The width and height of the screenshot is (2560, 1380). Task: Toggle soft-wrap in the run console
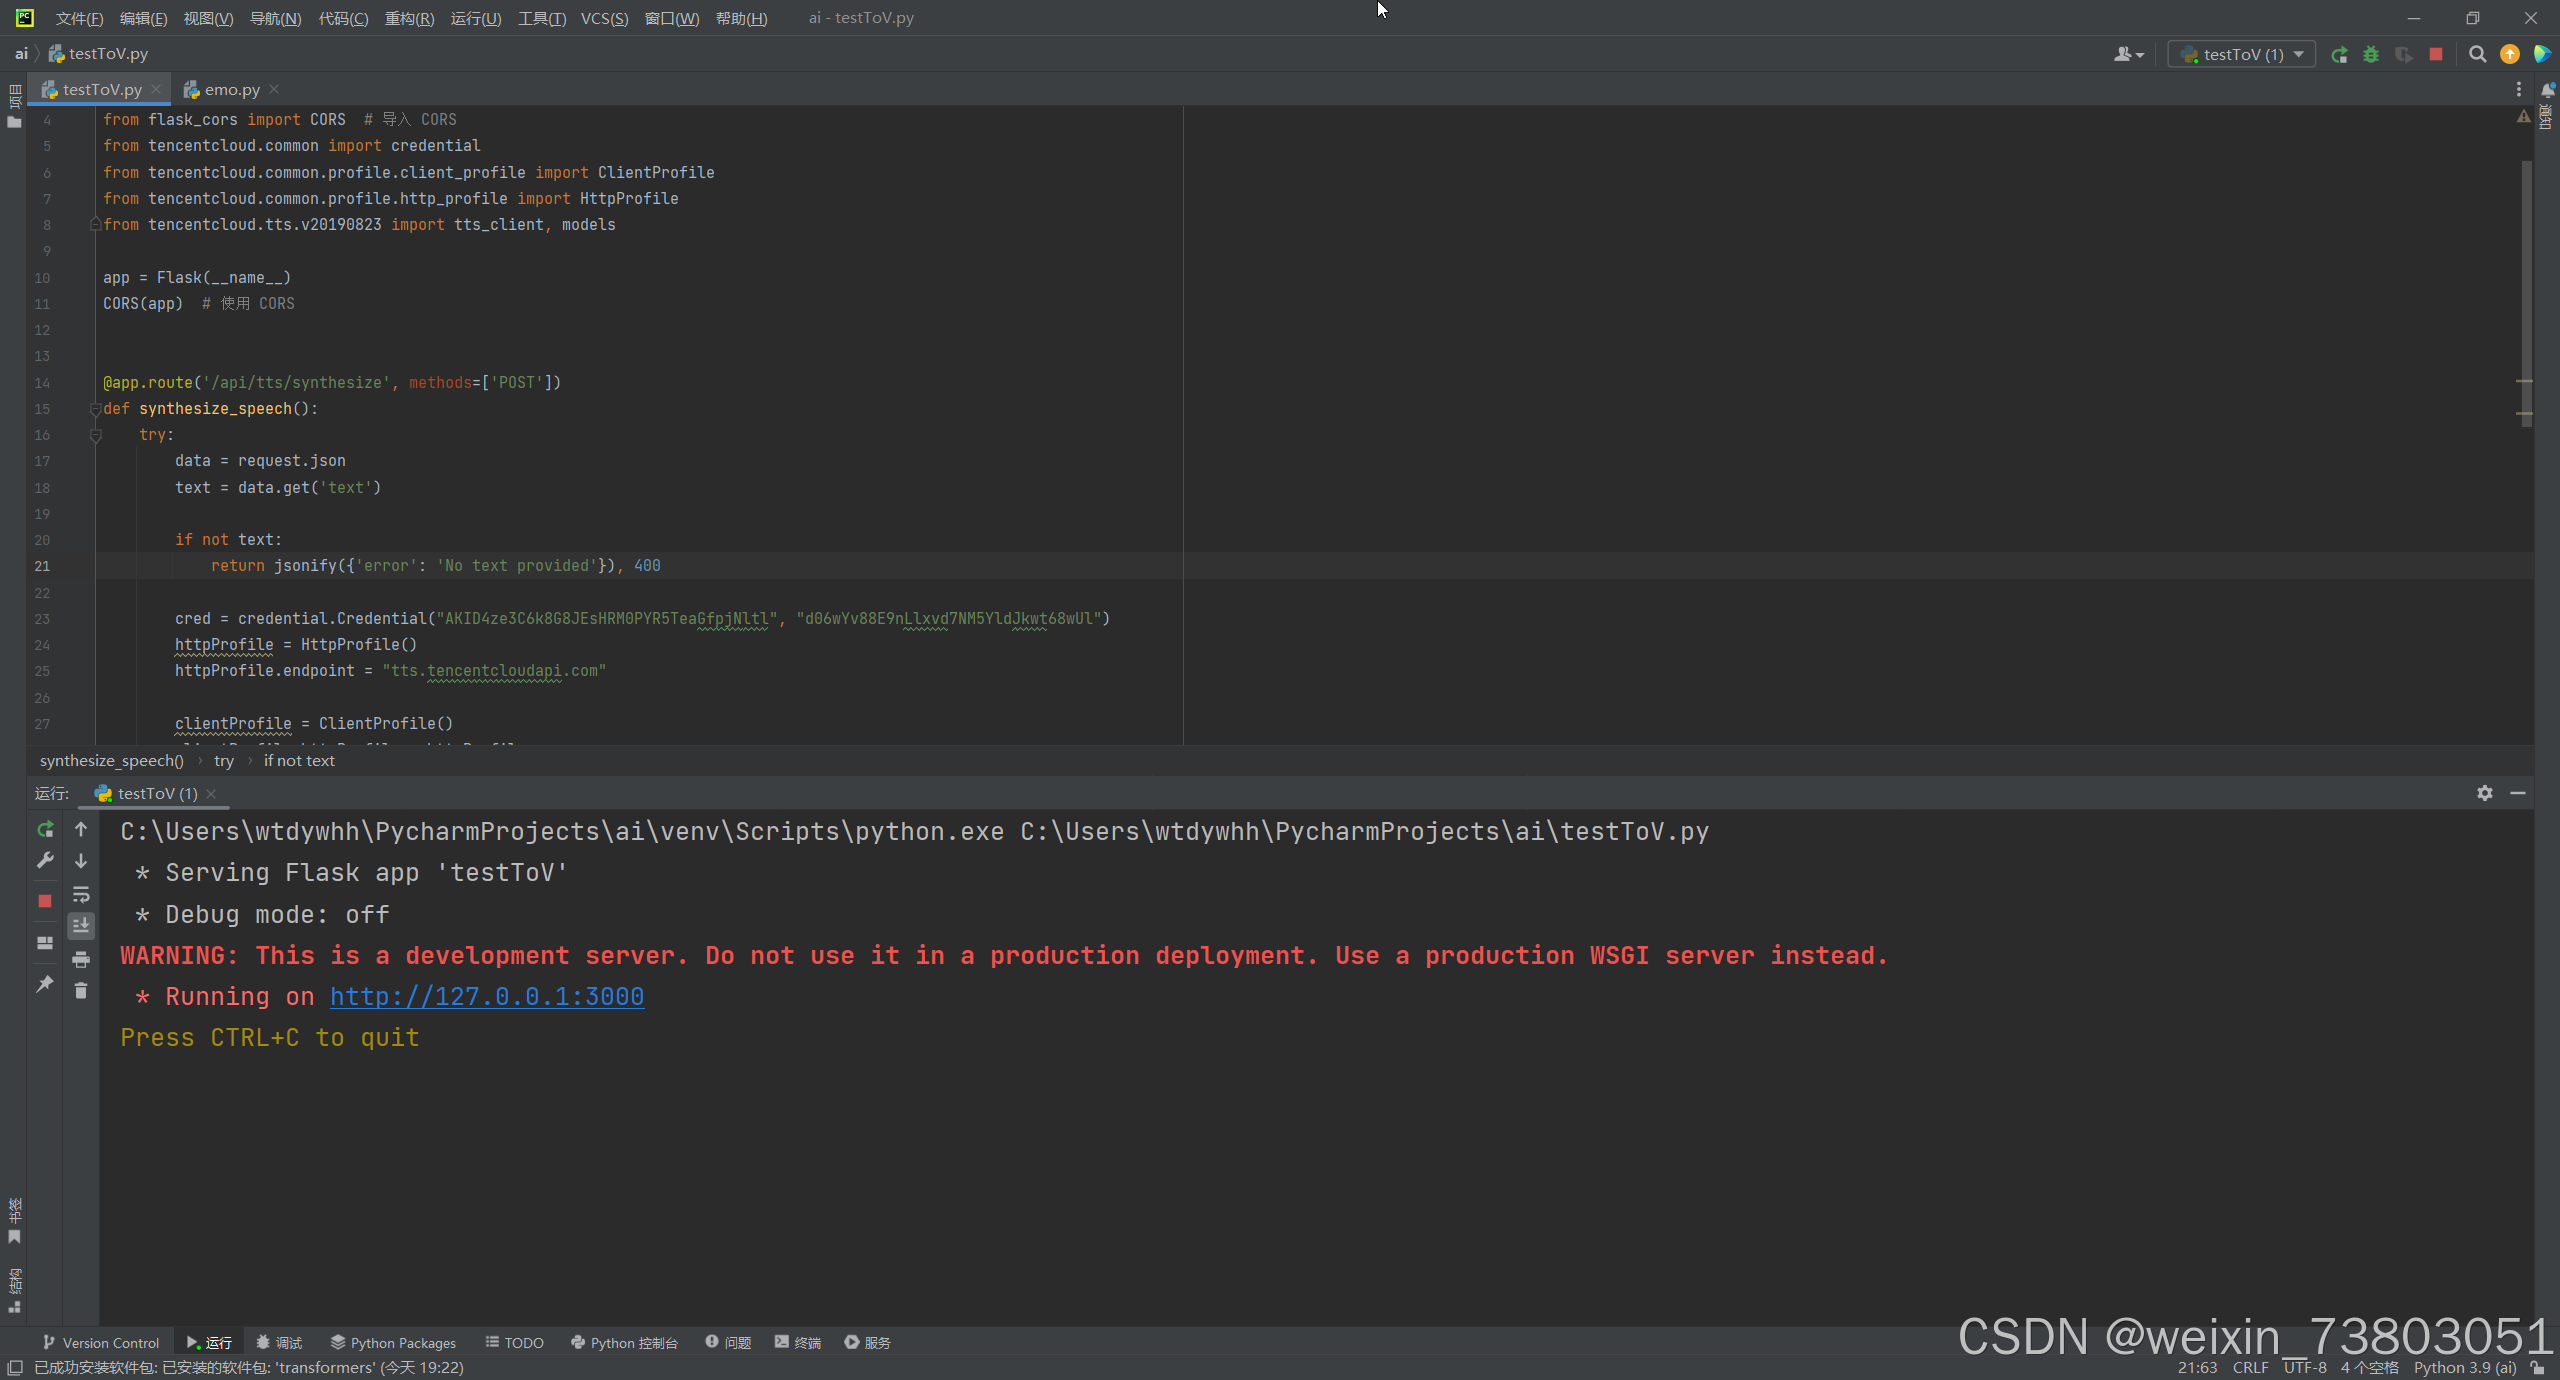[81, 894]
